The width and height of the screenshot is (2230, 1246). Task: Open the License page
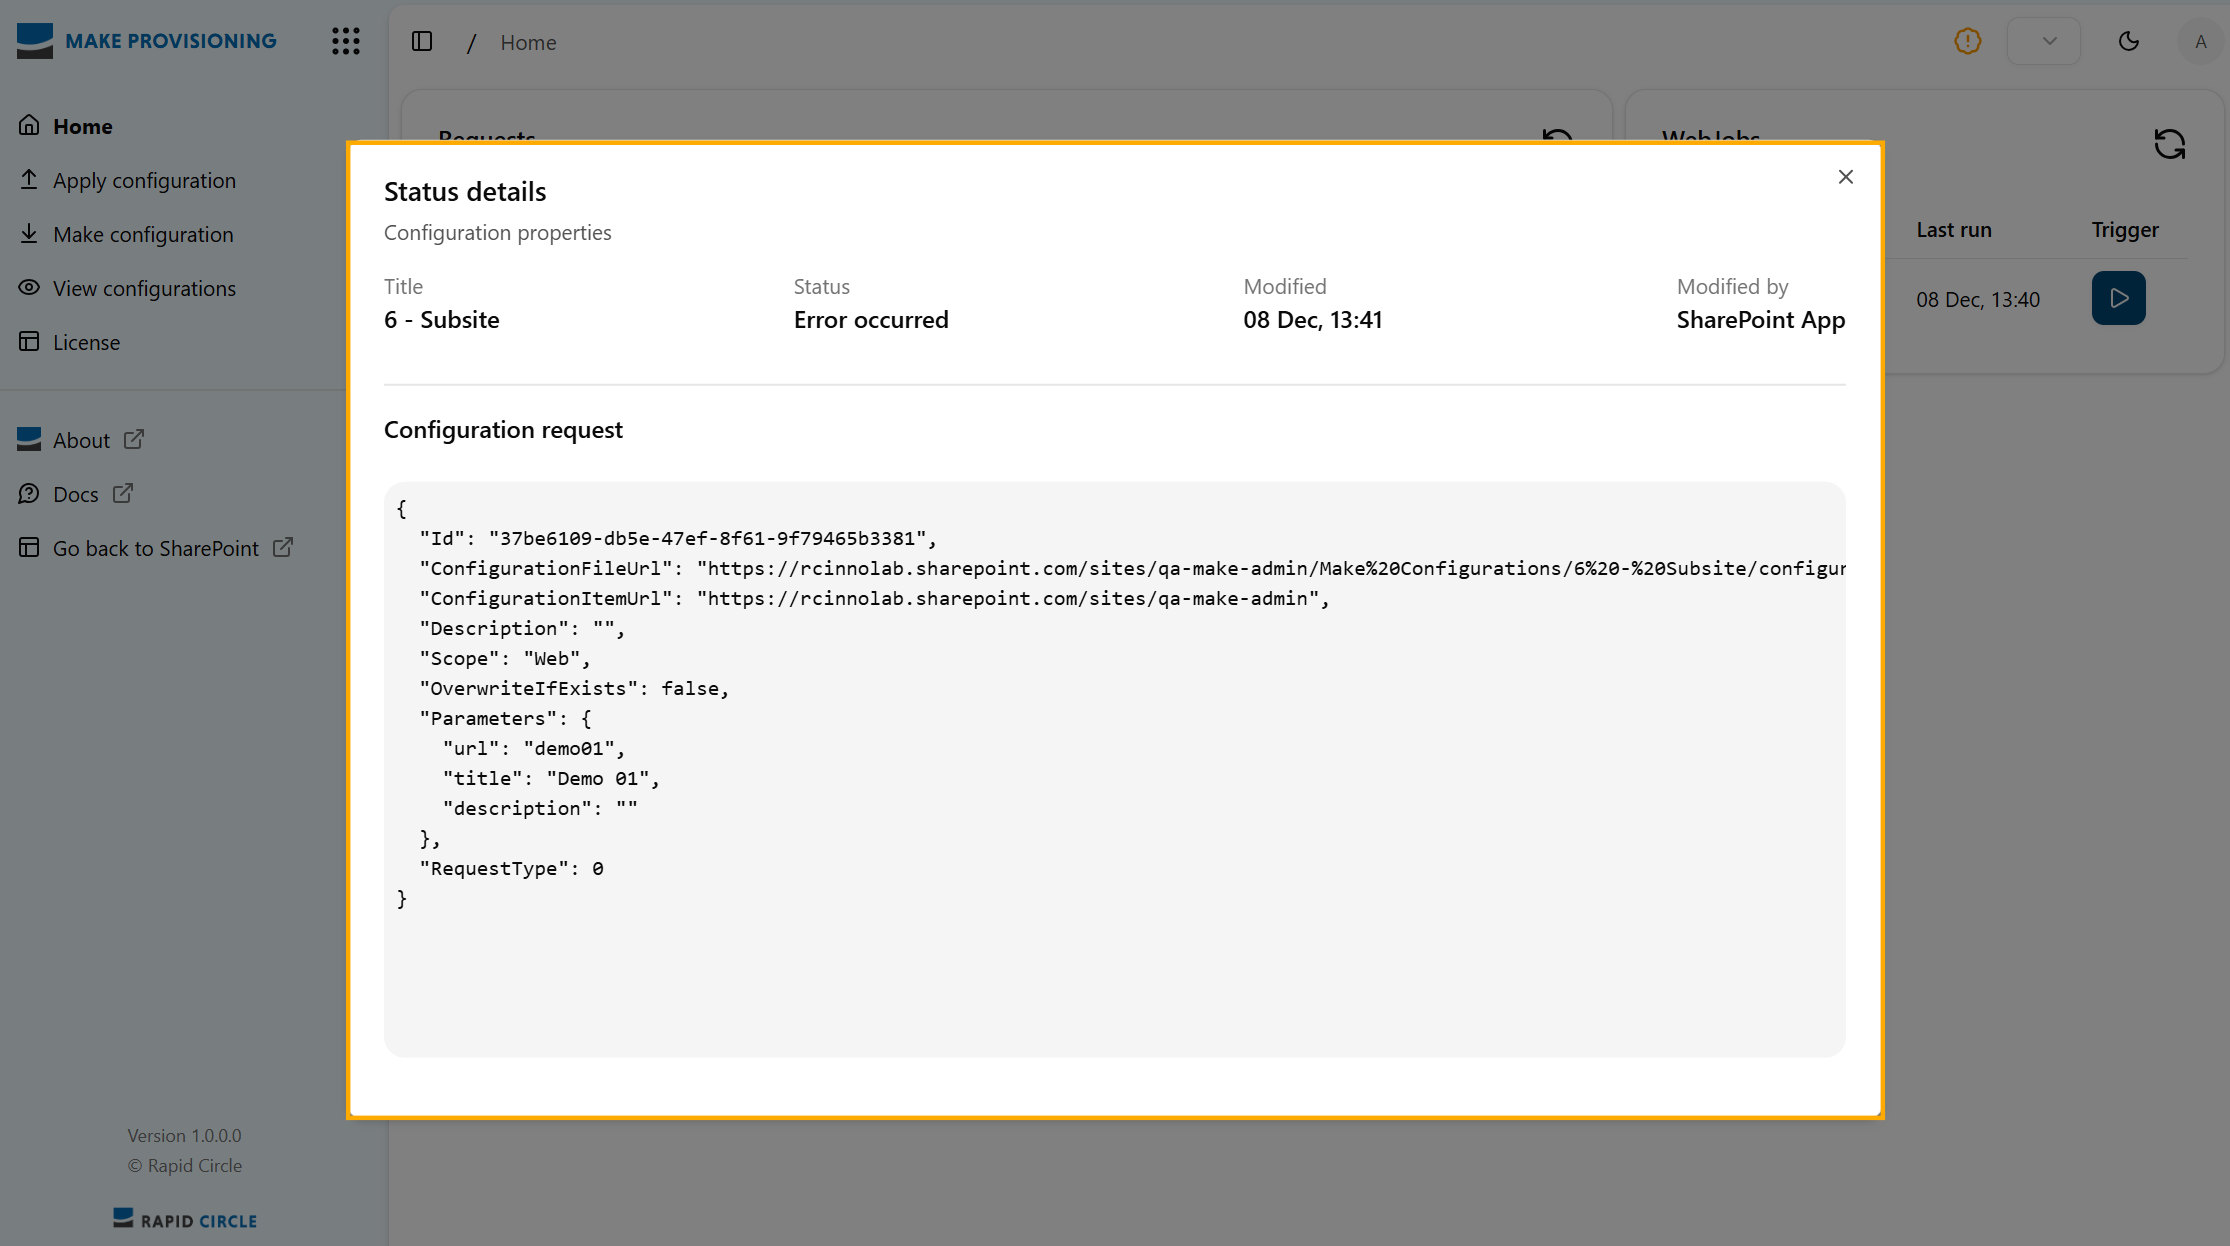coord(86,342)
